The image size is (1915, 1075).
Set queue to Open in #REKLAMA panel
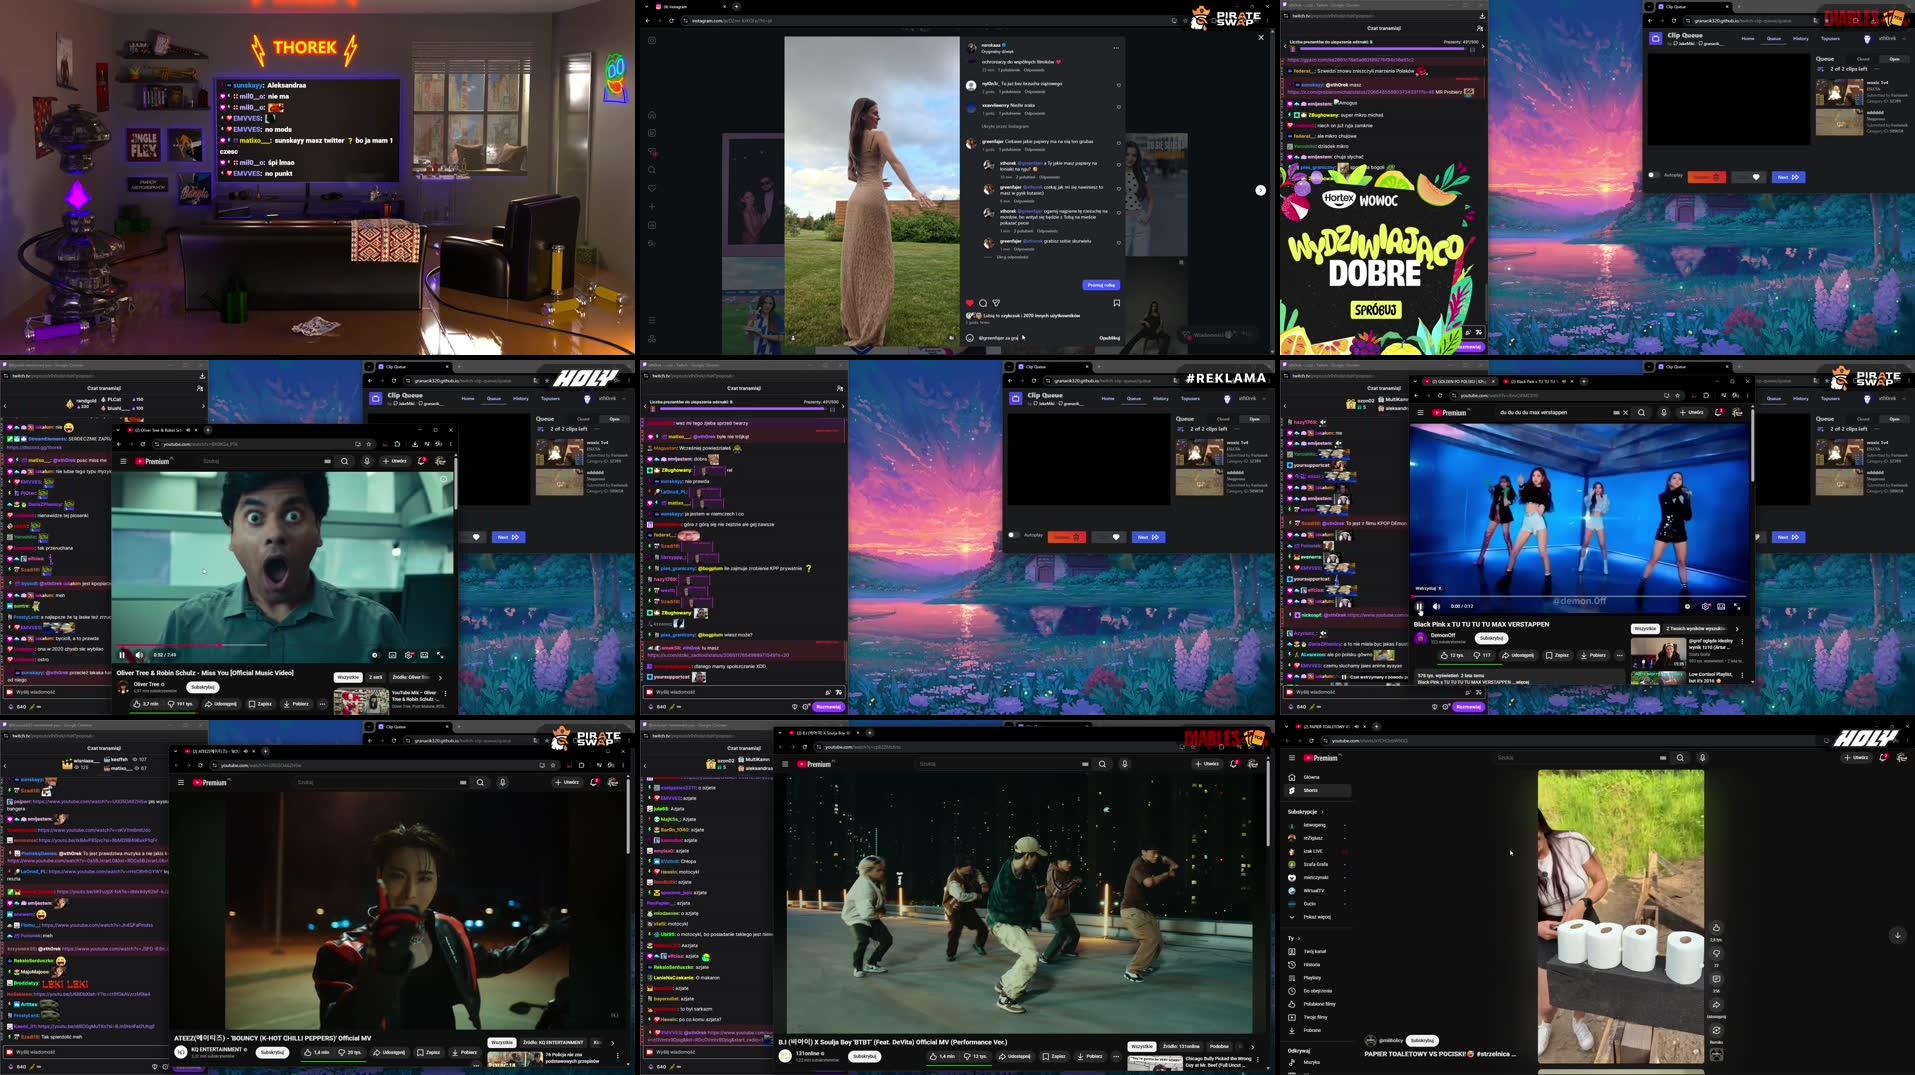1254,419
